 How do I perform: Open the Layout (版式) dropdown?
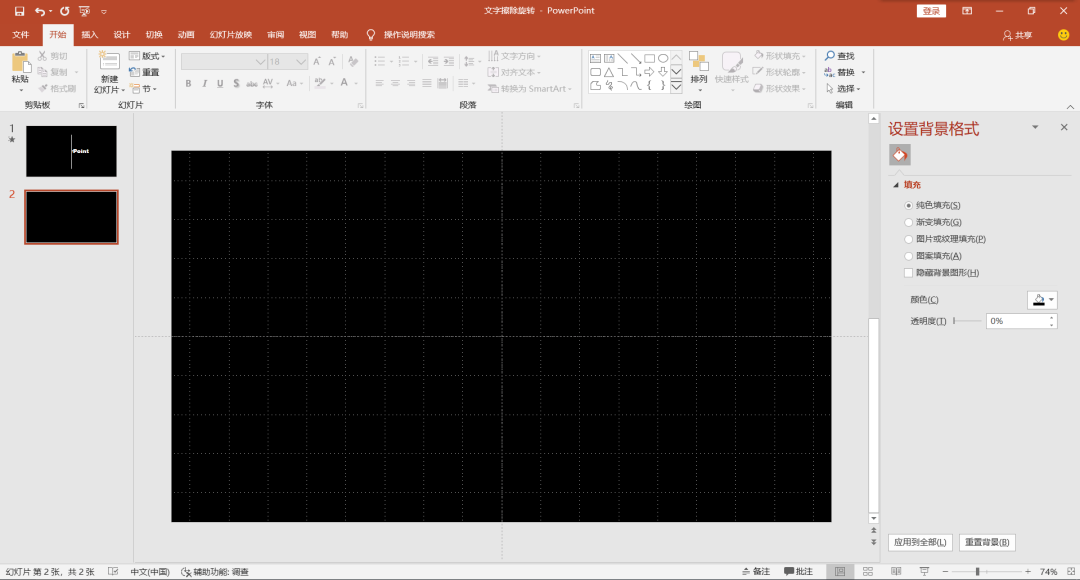[147, 56]
